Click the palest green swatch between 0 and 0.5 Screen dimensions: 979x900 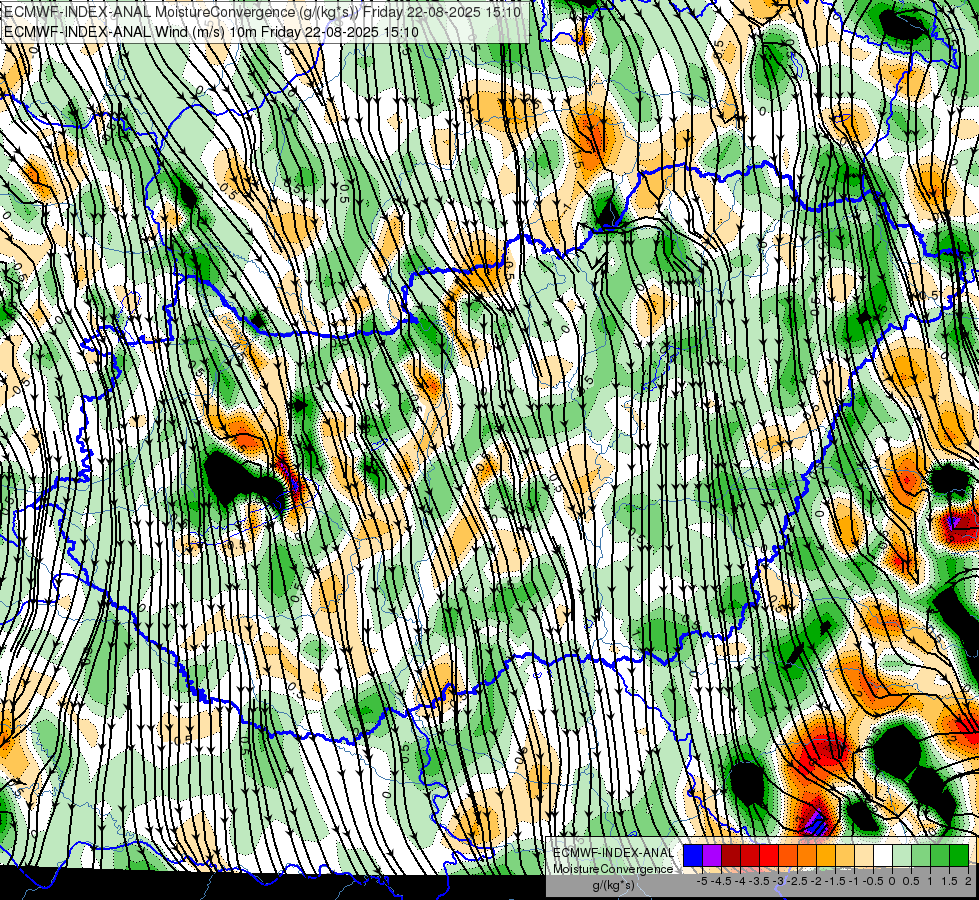click(902, 856)
